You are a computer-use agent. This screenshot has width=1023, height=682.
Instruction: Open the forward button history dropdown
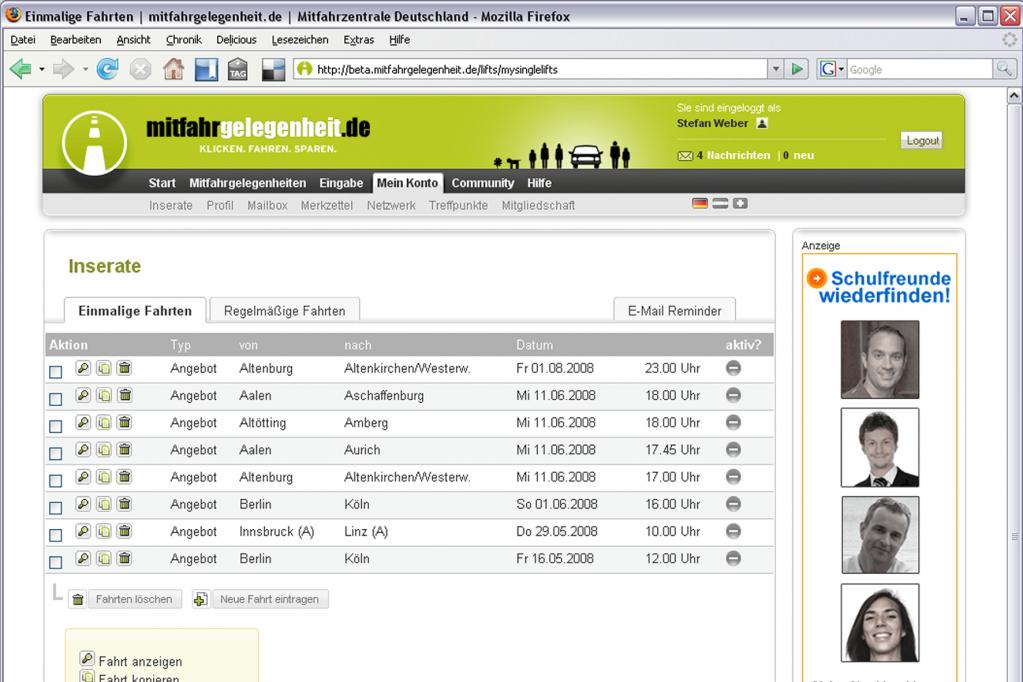click(x=85, y=69)
